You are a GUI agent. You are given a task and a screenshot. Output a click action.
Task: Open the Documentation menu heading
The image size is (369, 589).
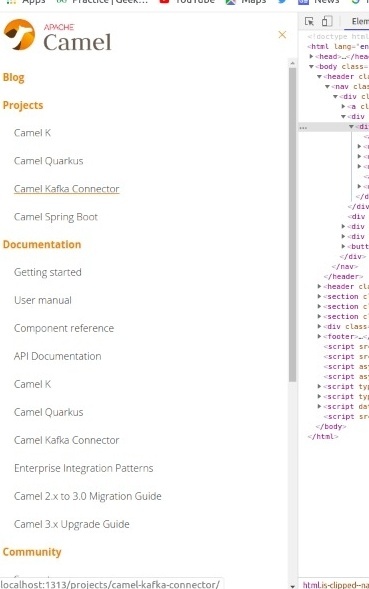[42, 245]
